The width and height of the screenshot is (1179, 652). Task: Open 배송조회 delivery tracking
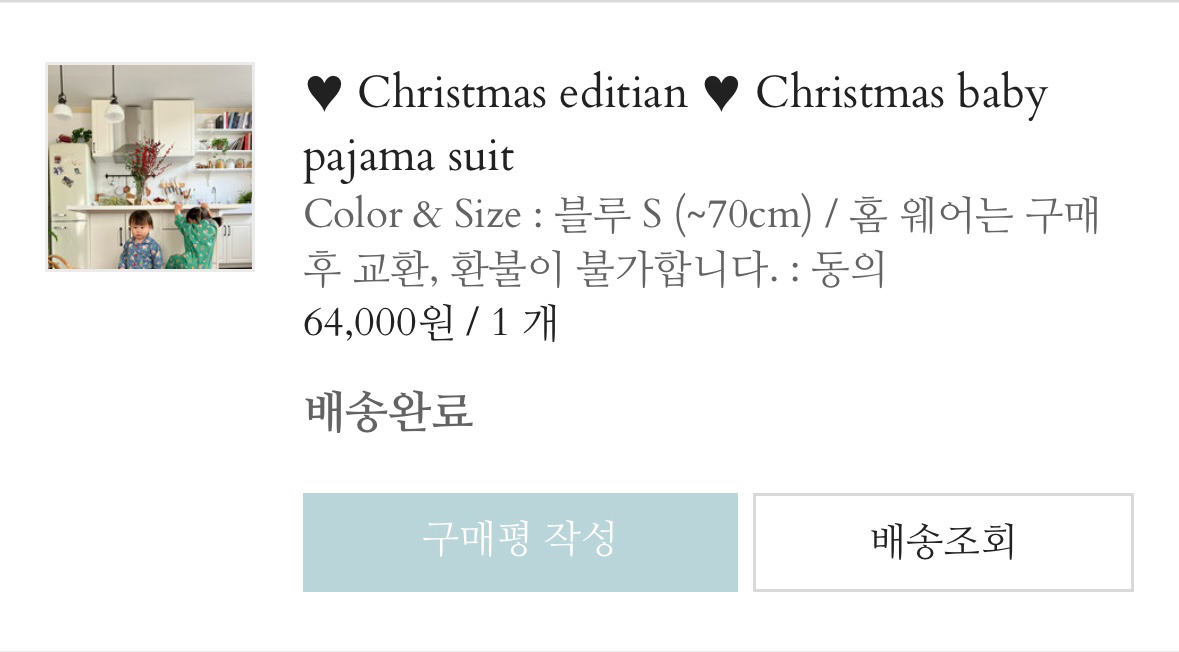point(942,542)
